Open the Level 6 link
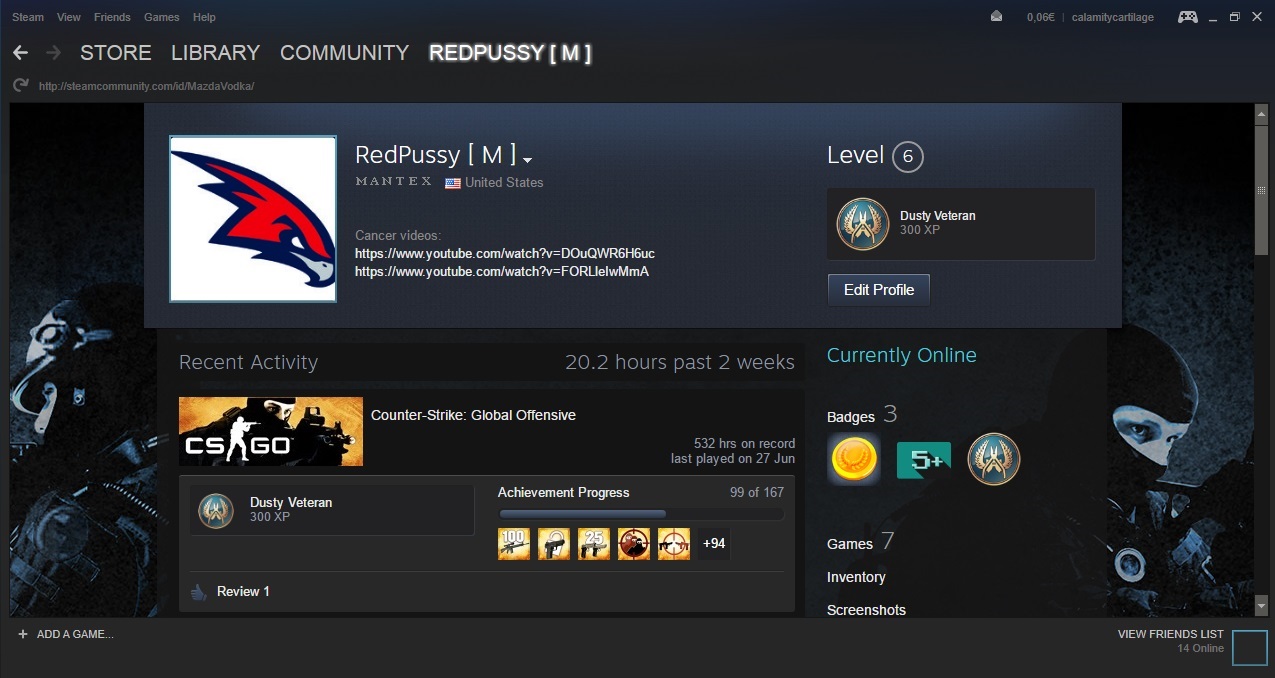1275x678 pixels. point(875,156)
